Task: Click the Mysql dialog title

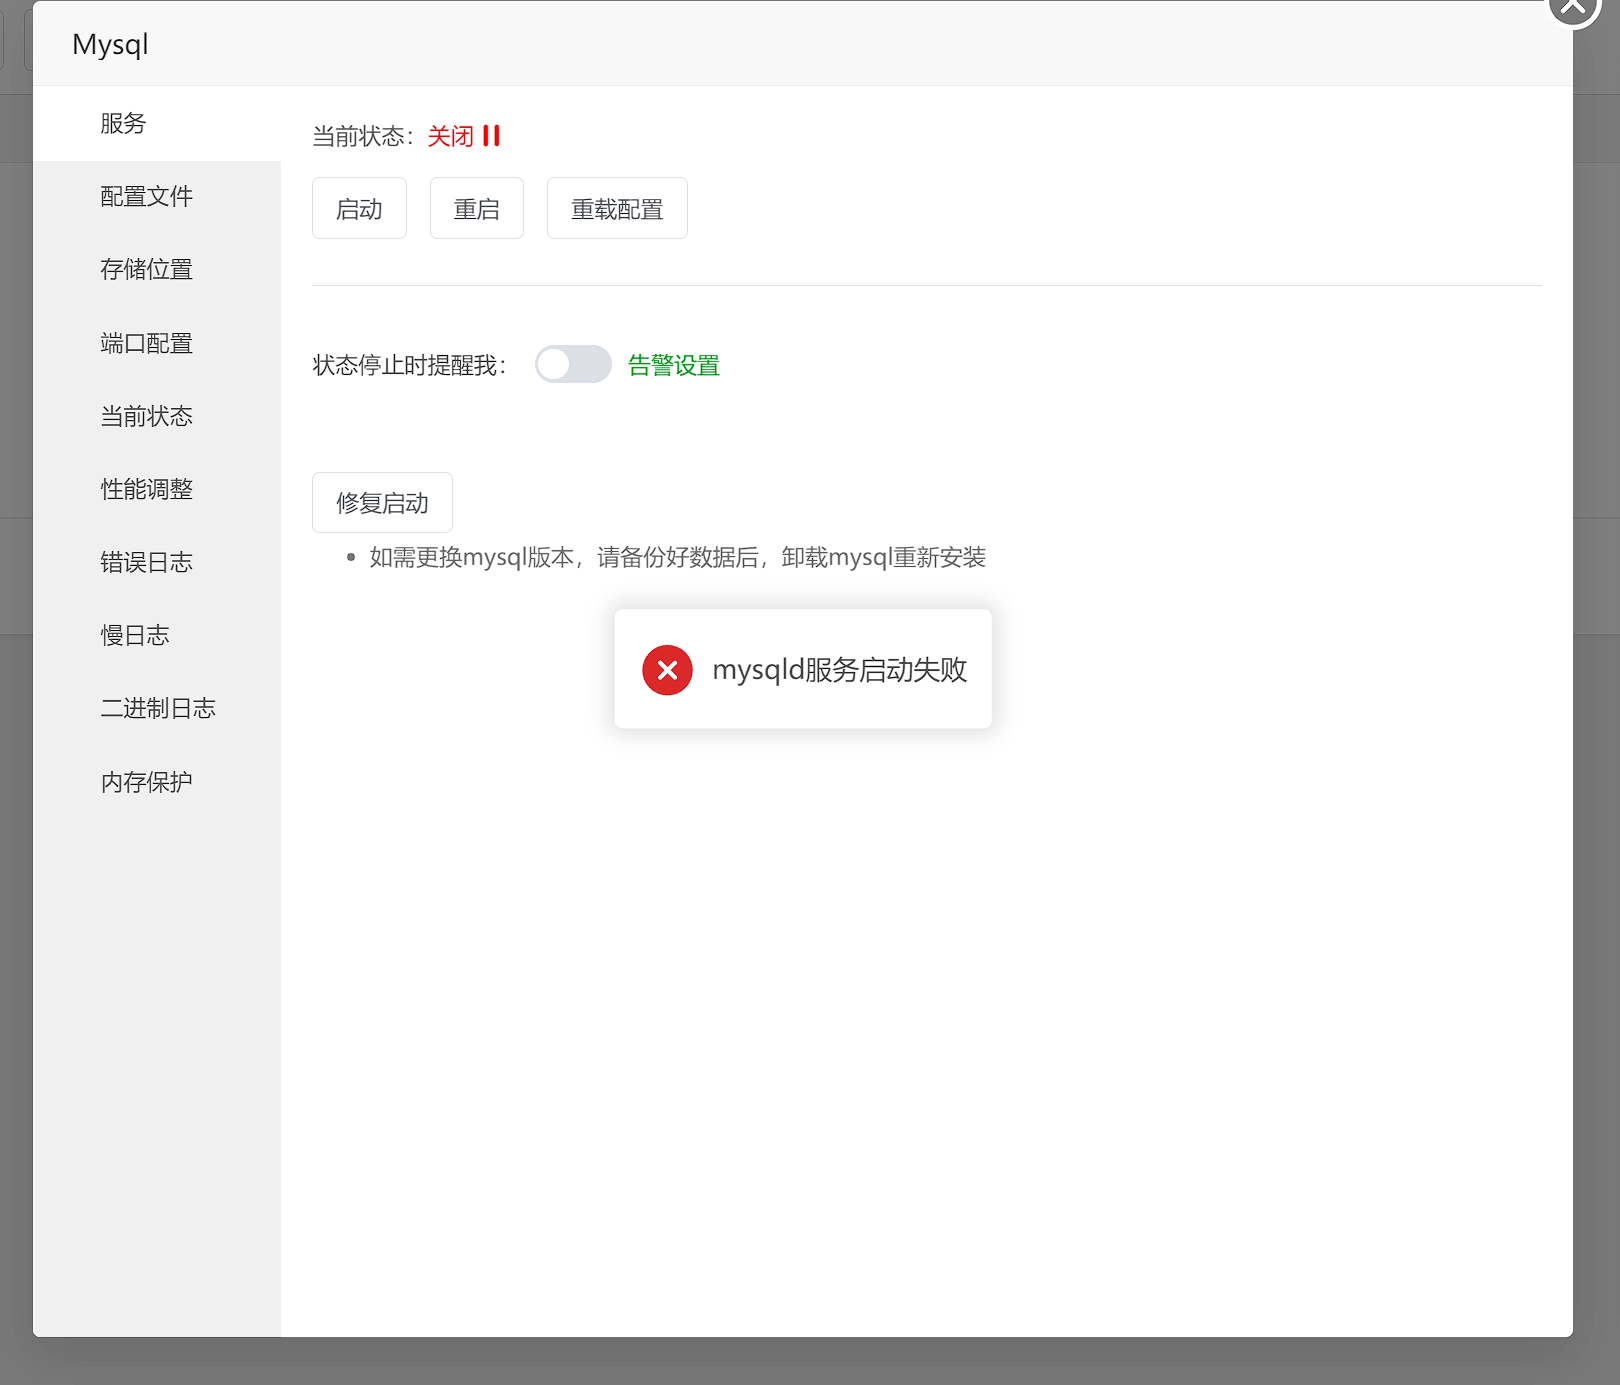Action: click(x=110, y=44)
